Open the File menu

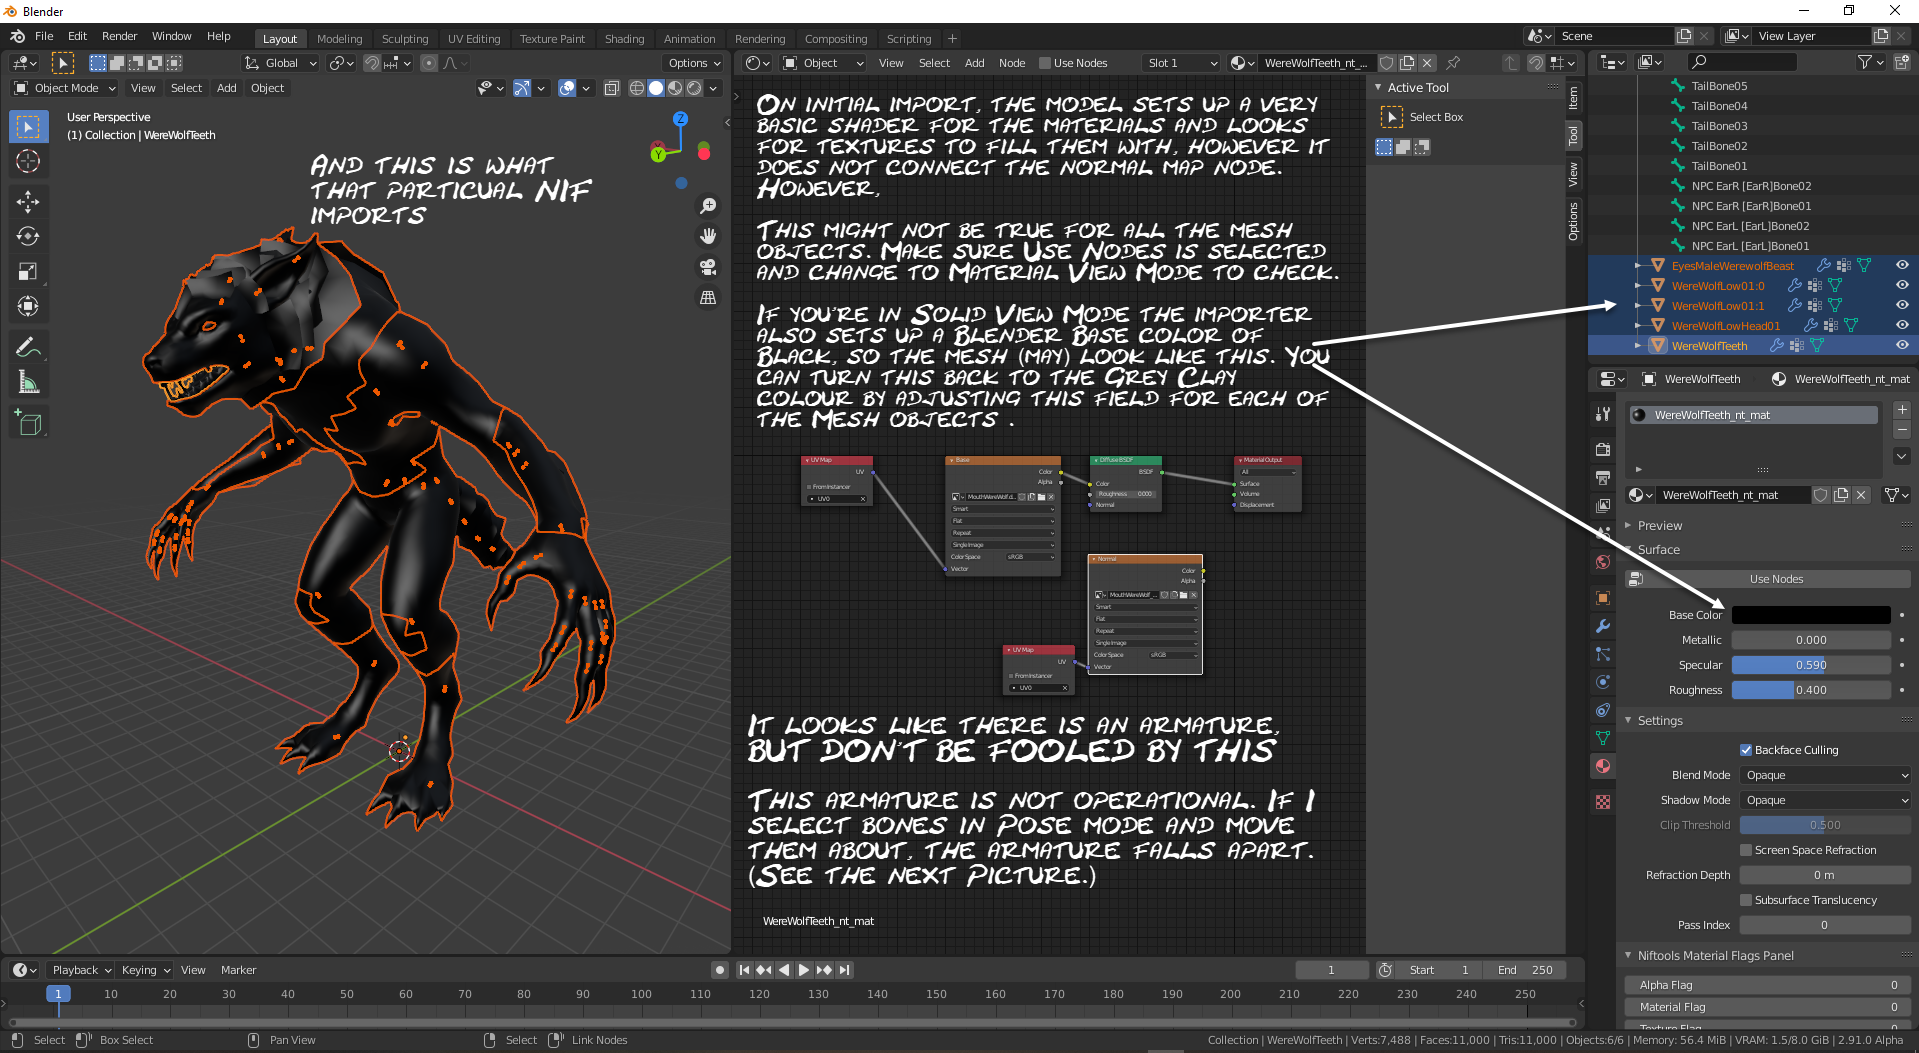pyautogui.click(x=44, y=36)
